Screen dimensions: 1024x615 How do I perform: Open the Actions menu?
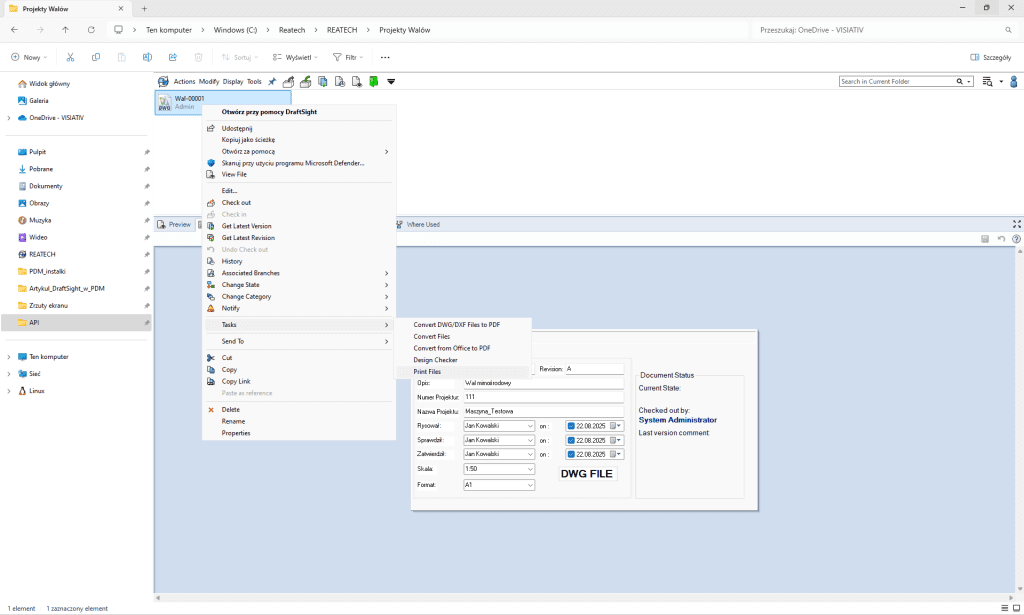[x=184, y=82]
